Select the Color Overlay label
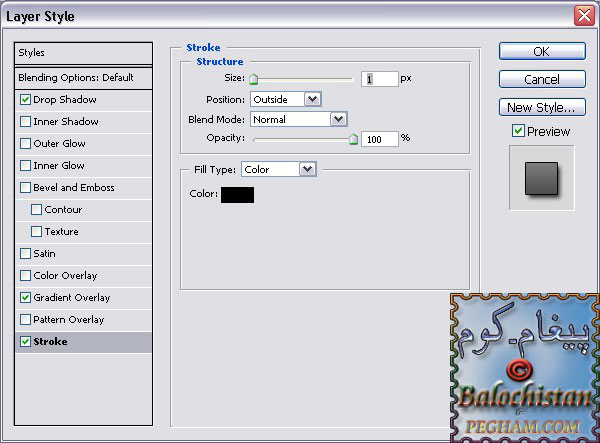 pyautogui.click(x=65, y=275)
